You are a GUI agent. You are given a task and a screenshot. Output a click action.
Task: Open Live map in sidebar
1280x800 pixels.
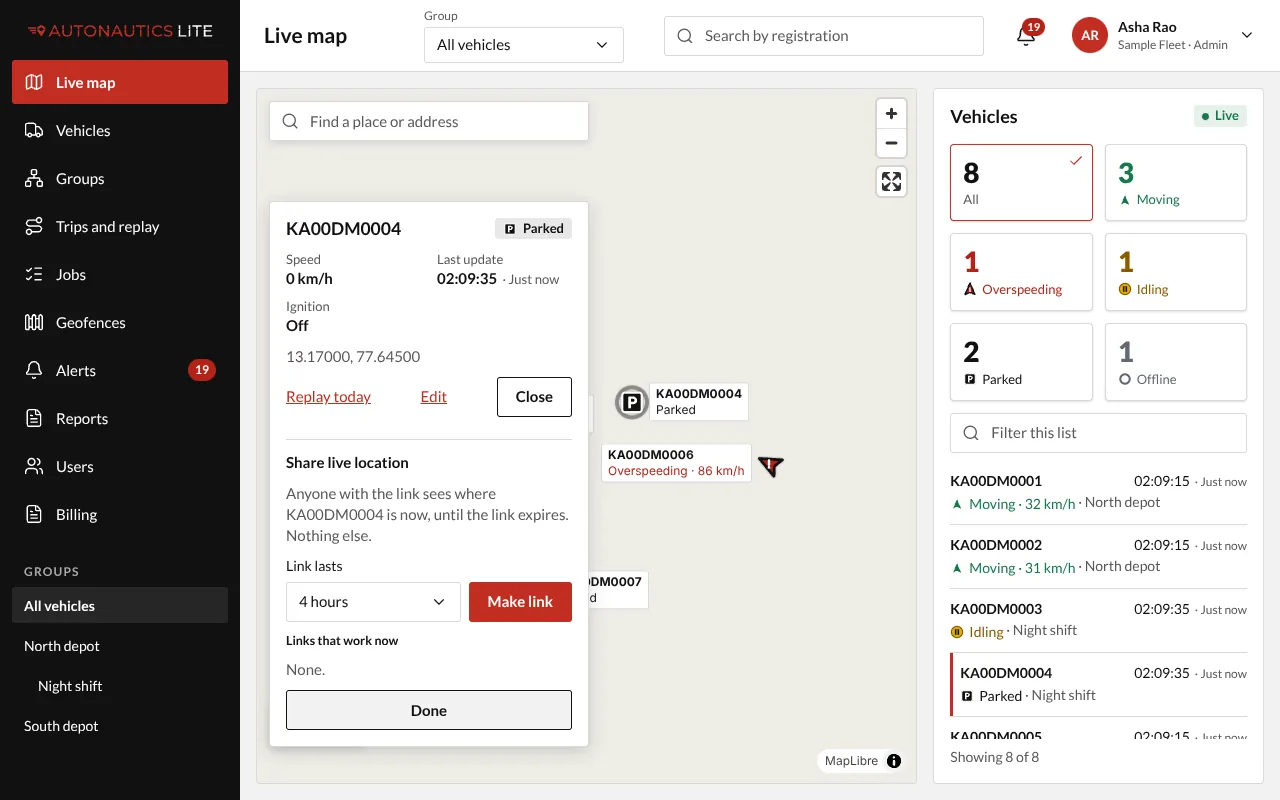(120, 82)
